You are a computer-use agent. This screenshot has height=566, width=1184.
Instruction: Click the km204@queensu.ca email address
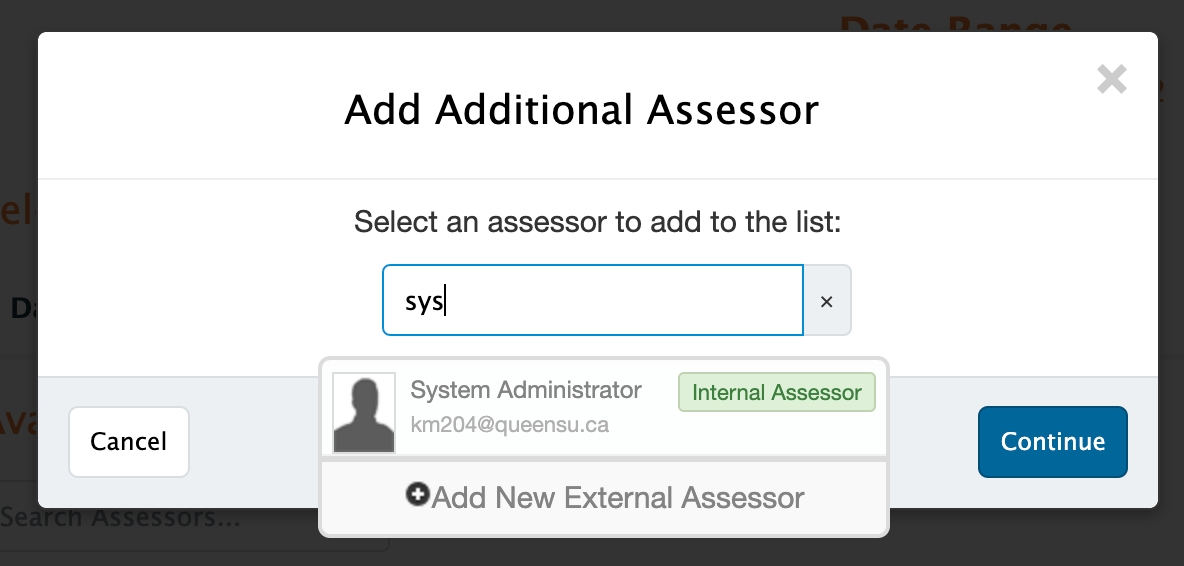[509, 424]
